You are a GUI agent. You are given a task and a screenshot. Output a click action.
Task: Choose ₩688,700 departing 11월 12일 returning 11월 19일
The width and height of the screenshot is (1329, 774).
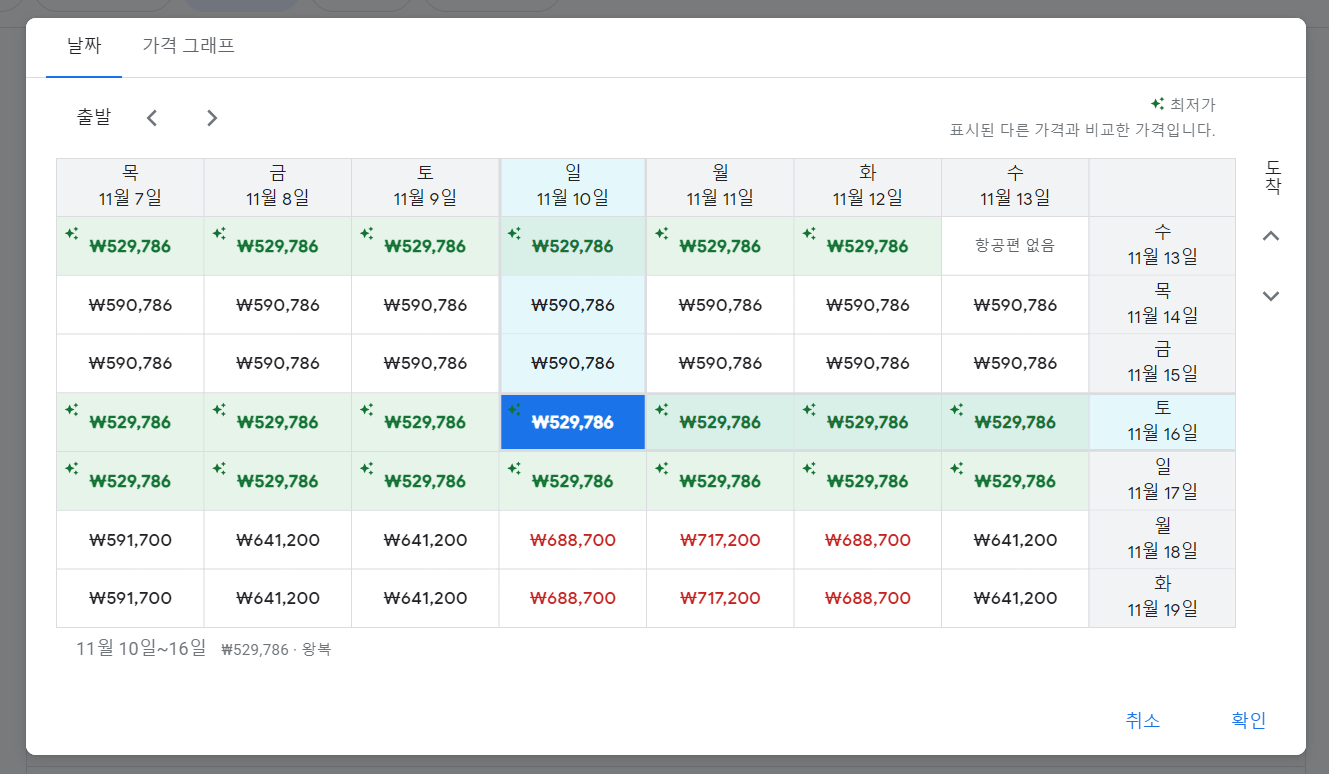[x=868, y=598]
